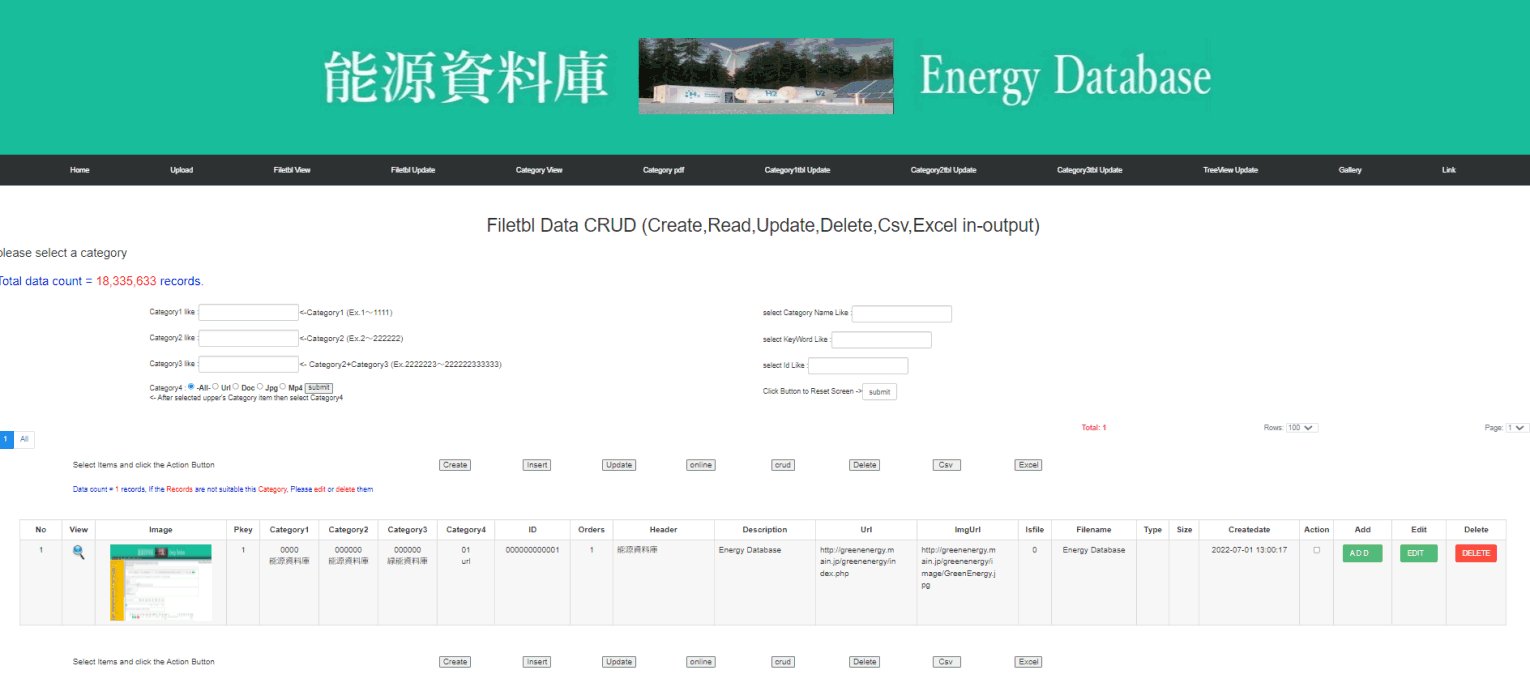This screenshot has width=1530, height=700.
Task: Select the Url radio button for Category4
Action: pyautogui.click(x=215, y=387)
